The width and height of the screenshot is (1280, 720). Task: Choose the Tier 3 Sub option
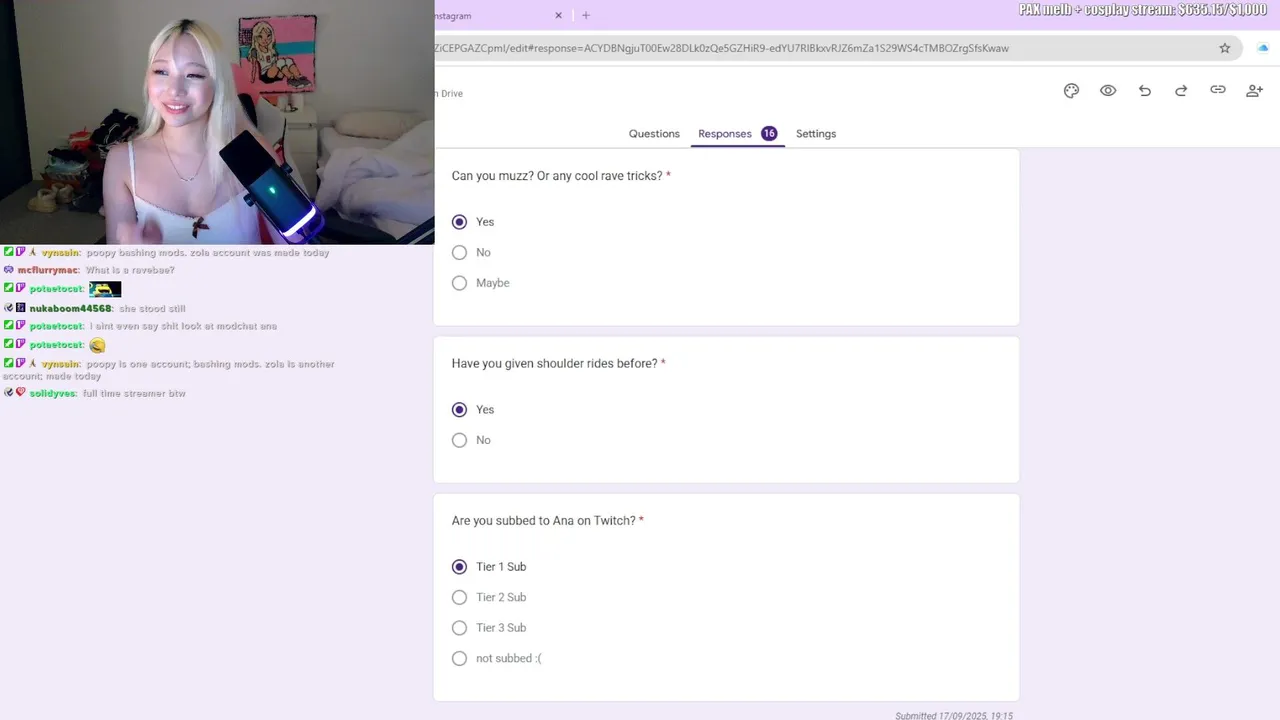tap(489, 628)
